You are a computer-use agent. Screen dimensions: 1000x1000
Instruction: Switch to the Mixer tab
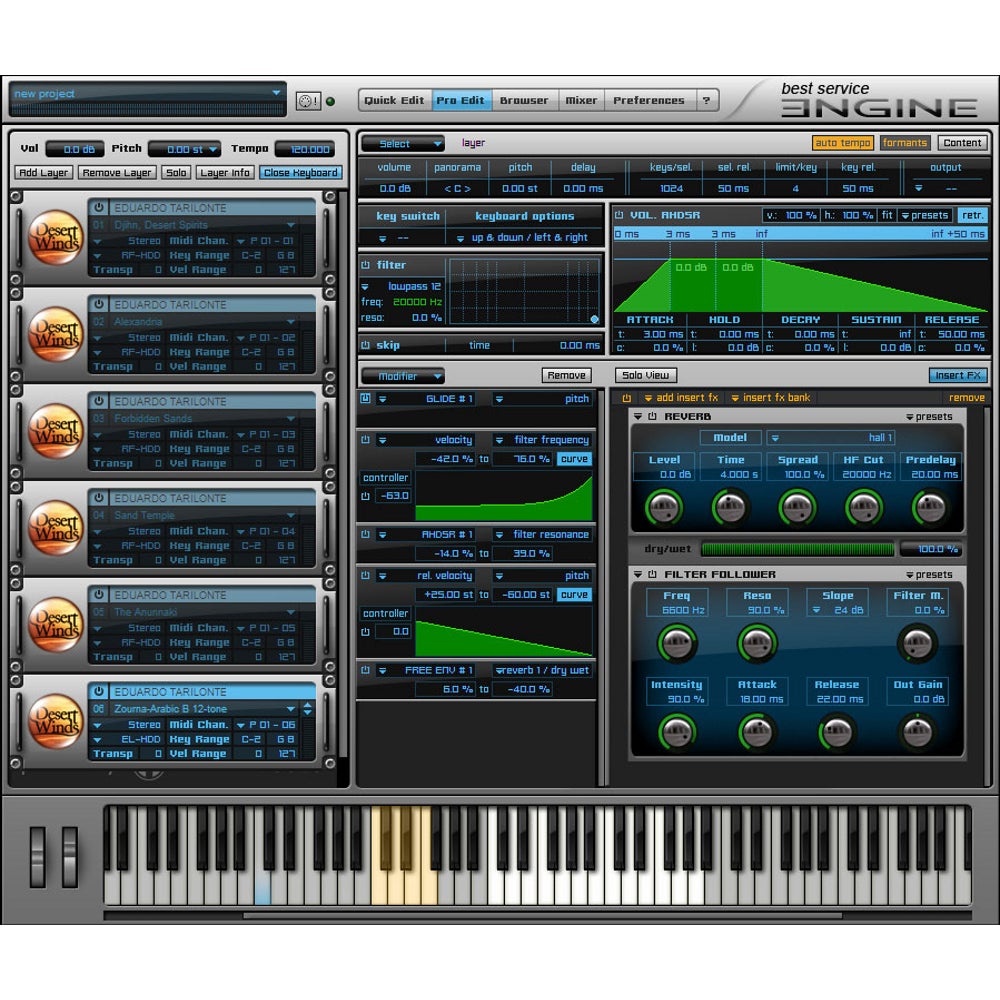(581, 100)
